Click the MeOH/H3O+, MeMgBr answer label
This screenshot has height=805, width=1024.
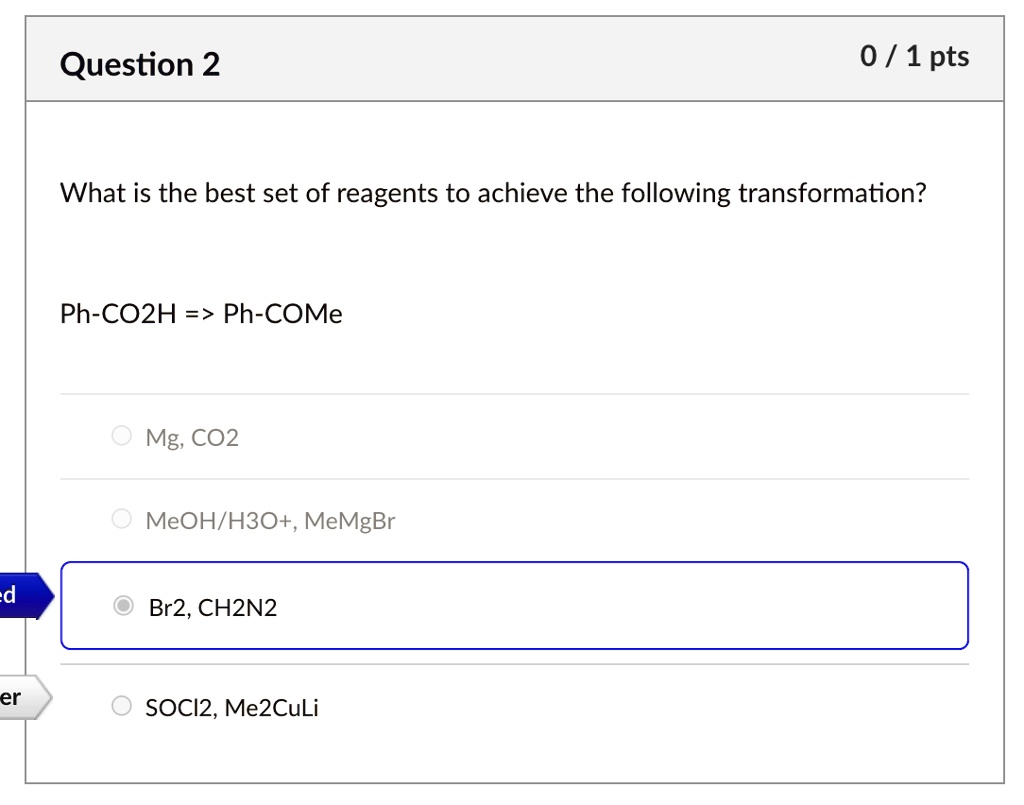270,520
